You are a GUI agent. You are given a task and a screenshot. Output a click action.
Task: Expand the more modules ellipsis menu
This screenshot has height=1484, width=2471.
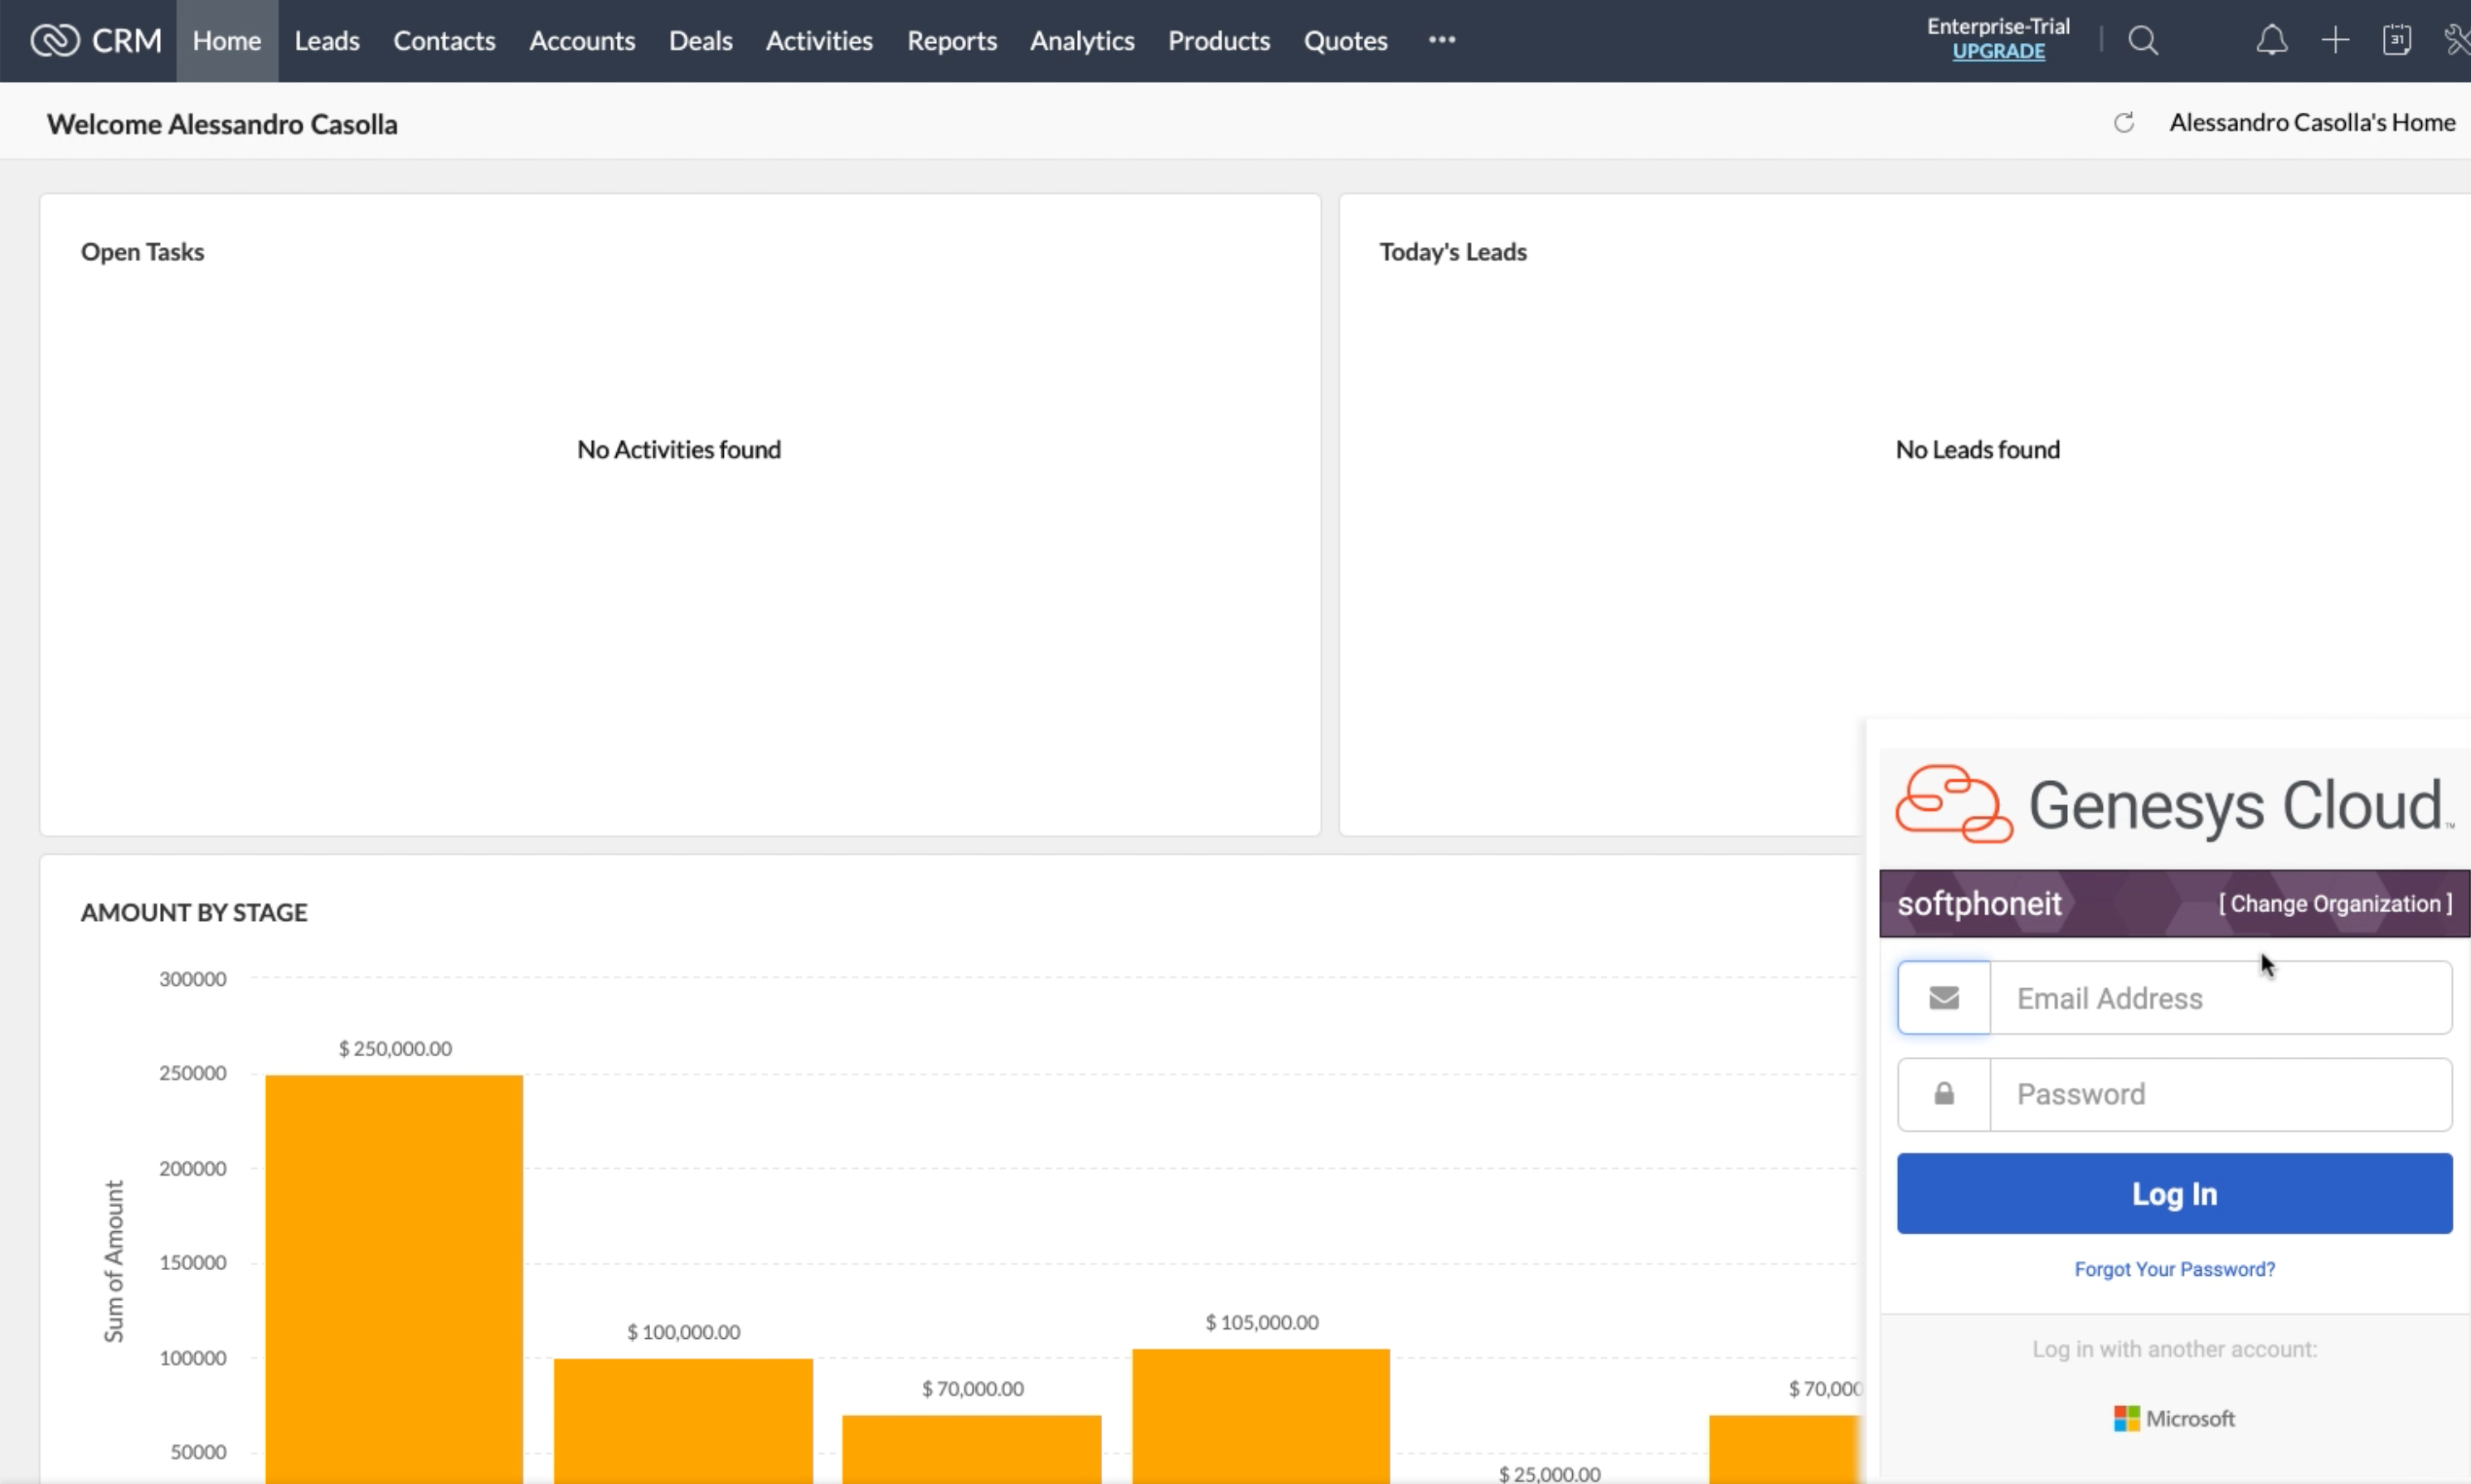pyautogui.click(x=1441, y=40)
